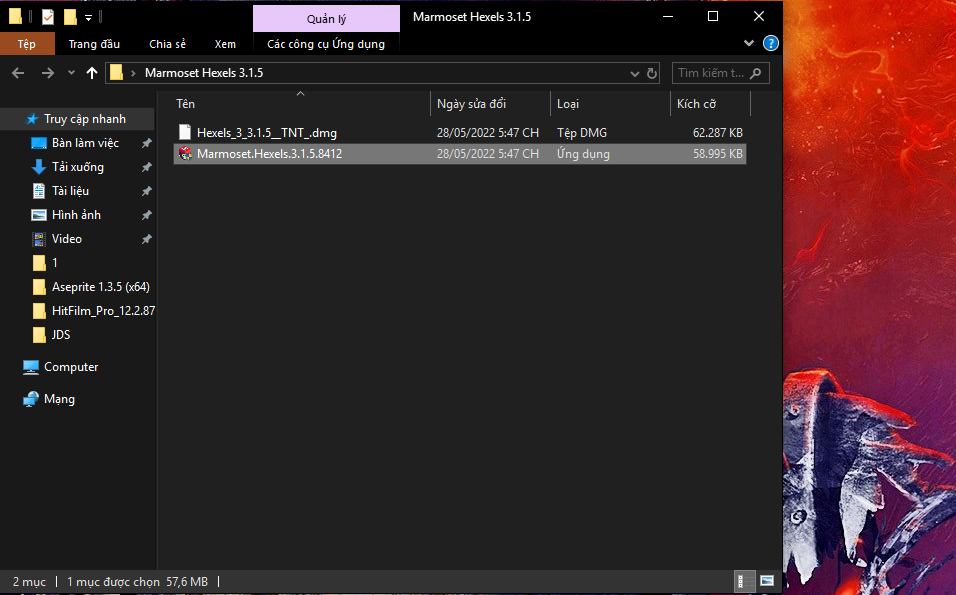This screenshot has height=595, width=956.
Task: Click the search magnifier icon
Action: (755, 73)
